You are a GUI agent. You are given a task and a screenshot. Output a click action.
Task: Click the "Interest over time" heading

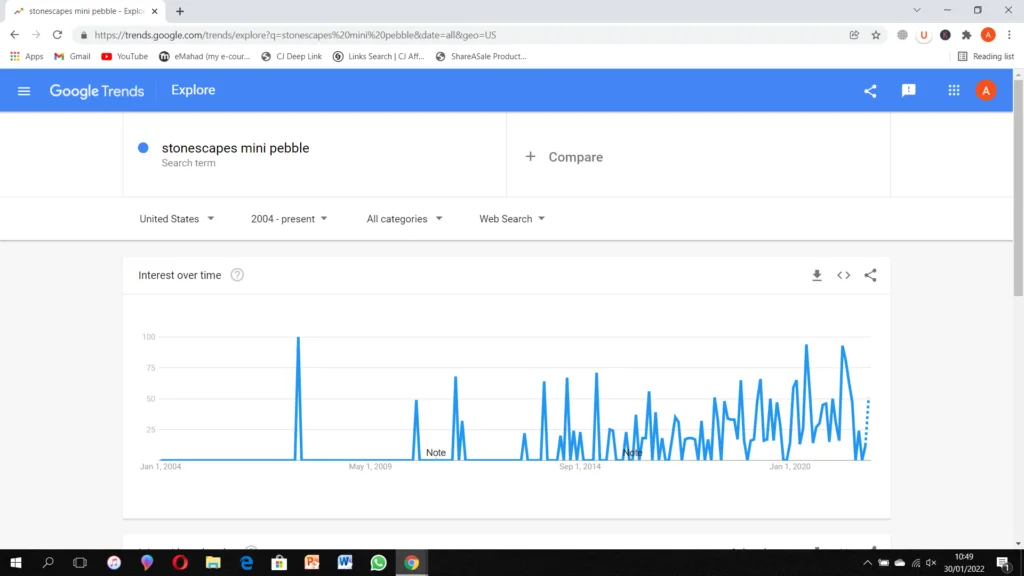pyautogui.click(x=180, y=275)
